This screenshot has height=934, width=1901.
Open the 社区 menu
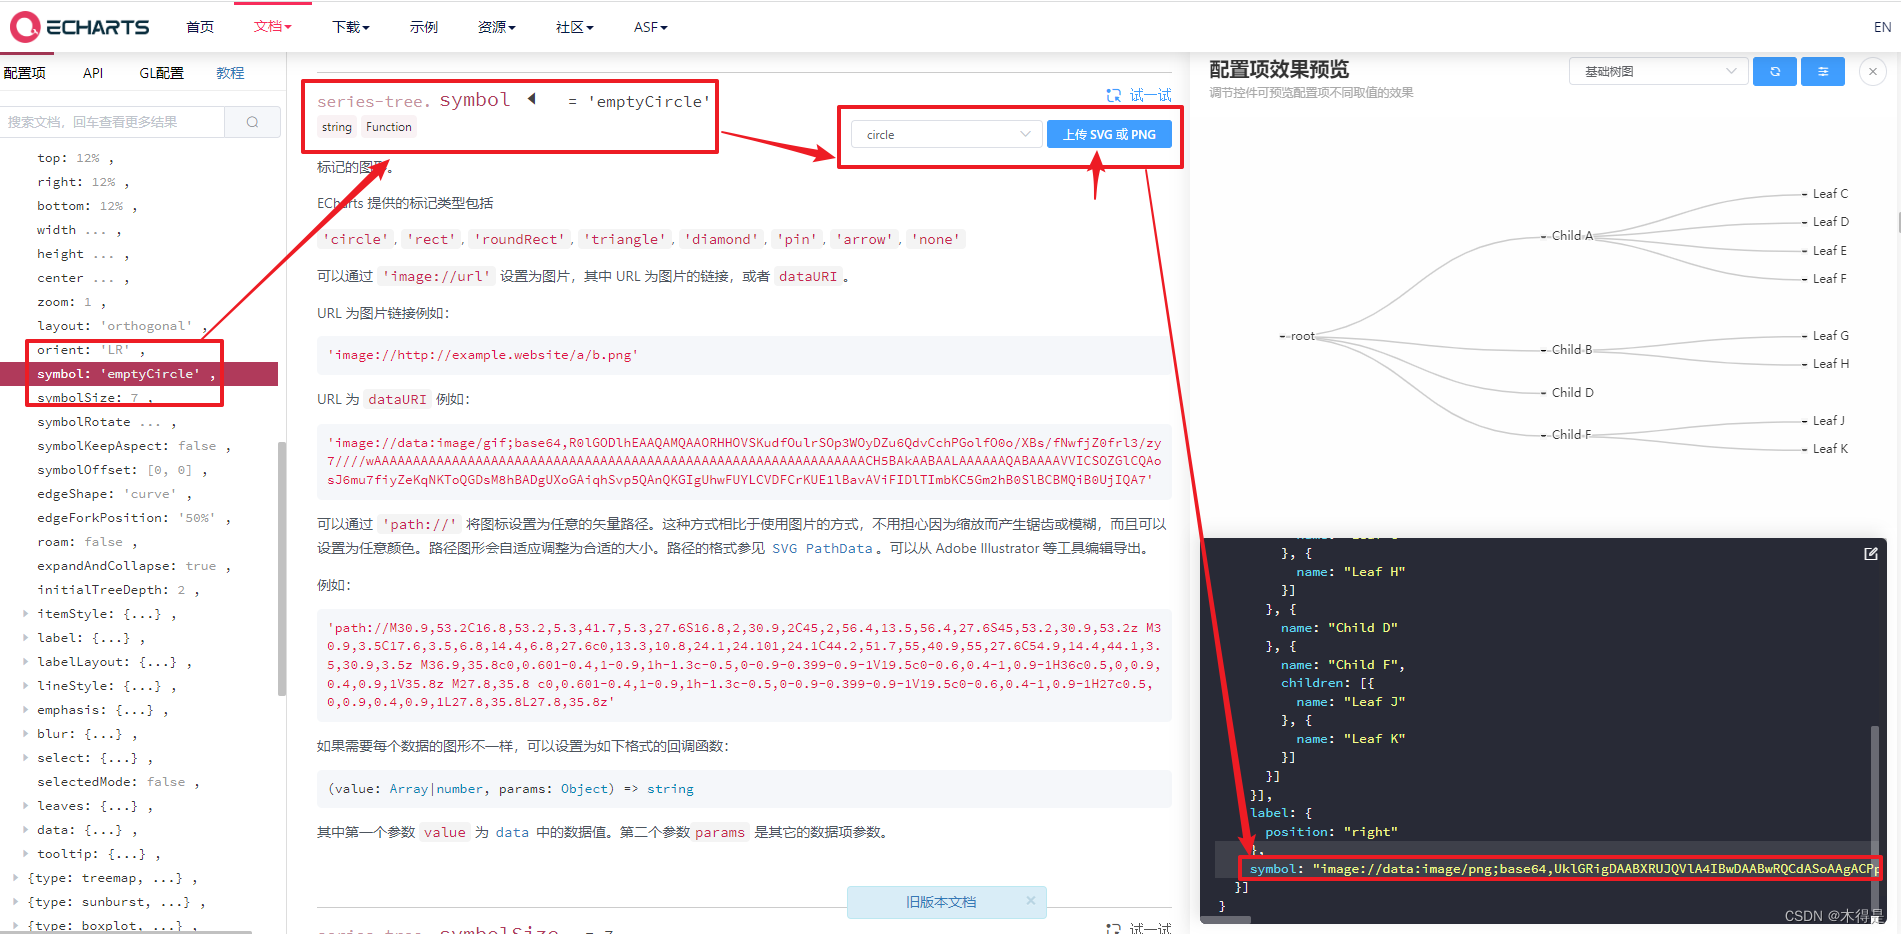(x=574, y=27)
